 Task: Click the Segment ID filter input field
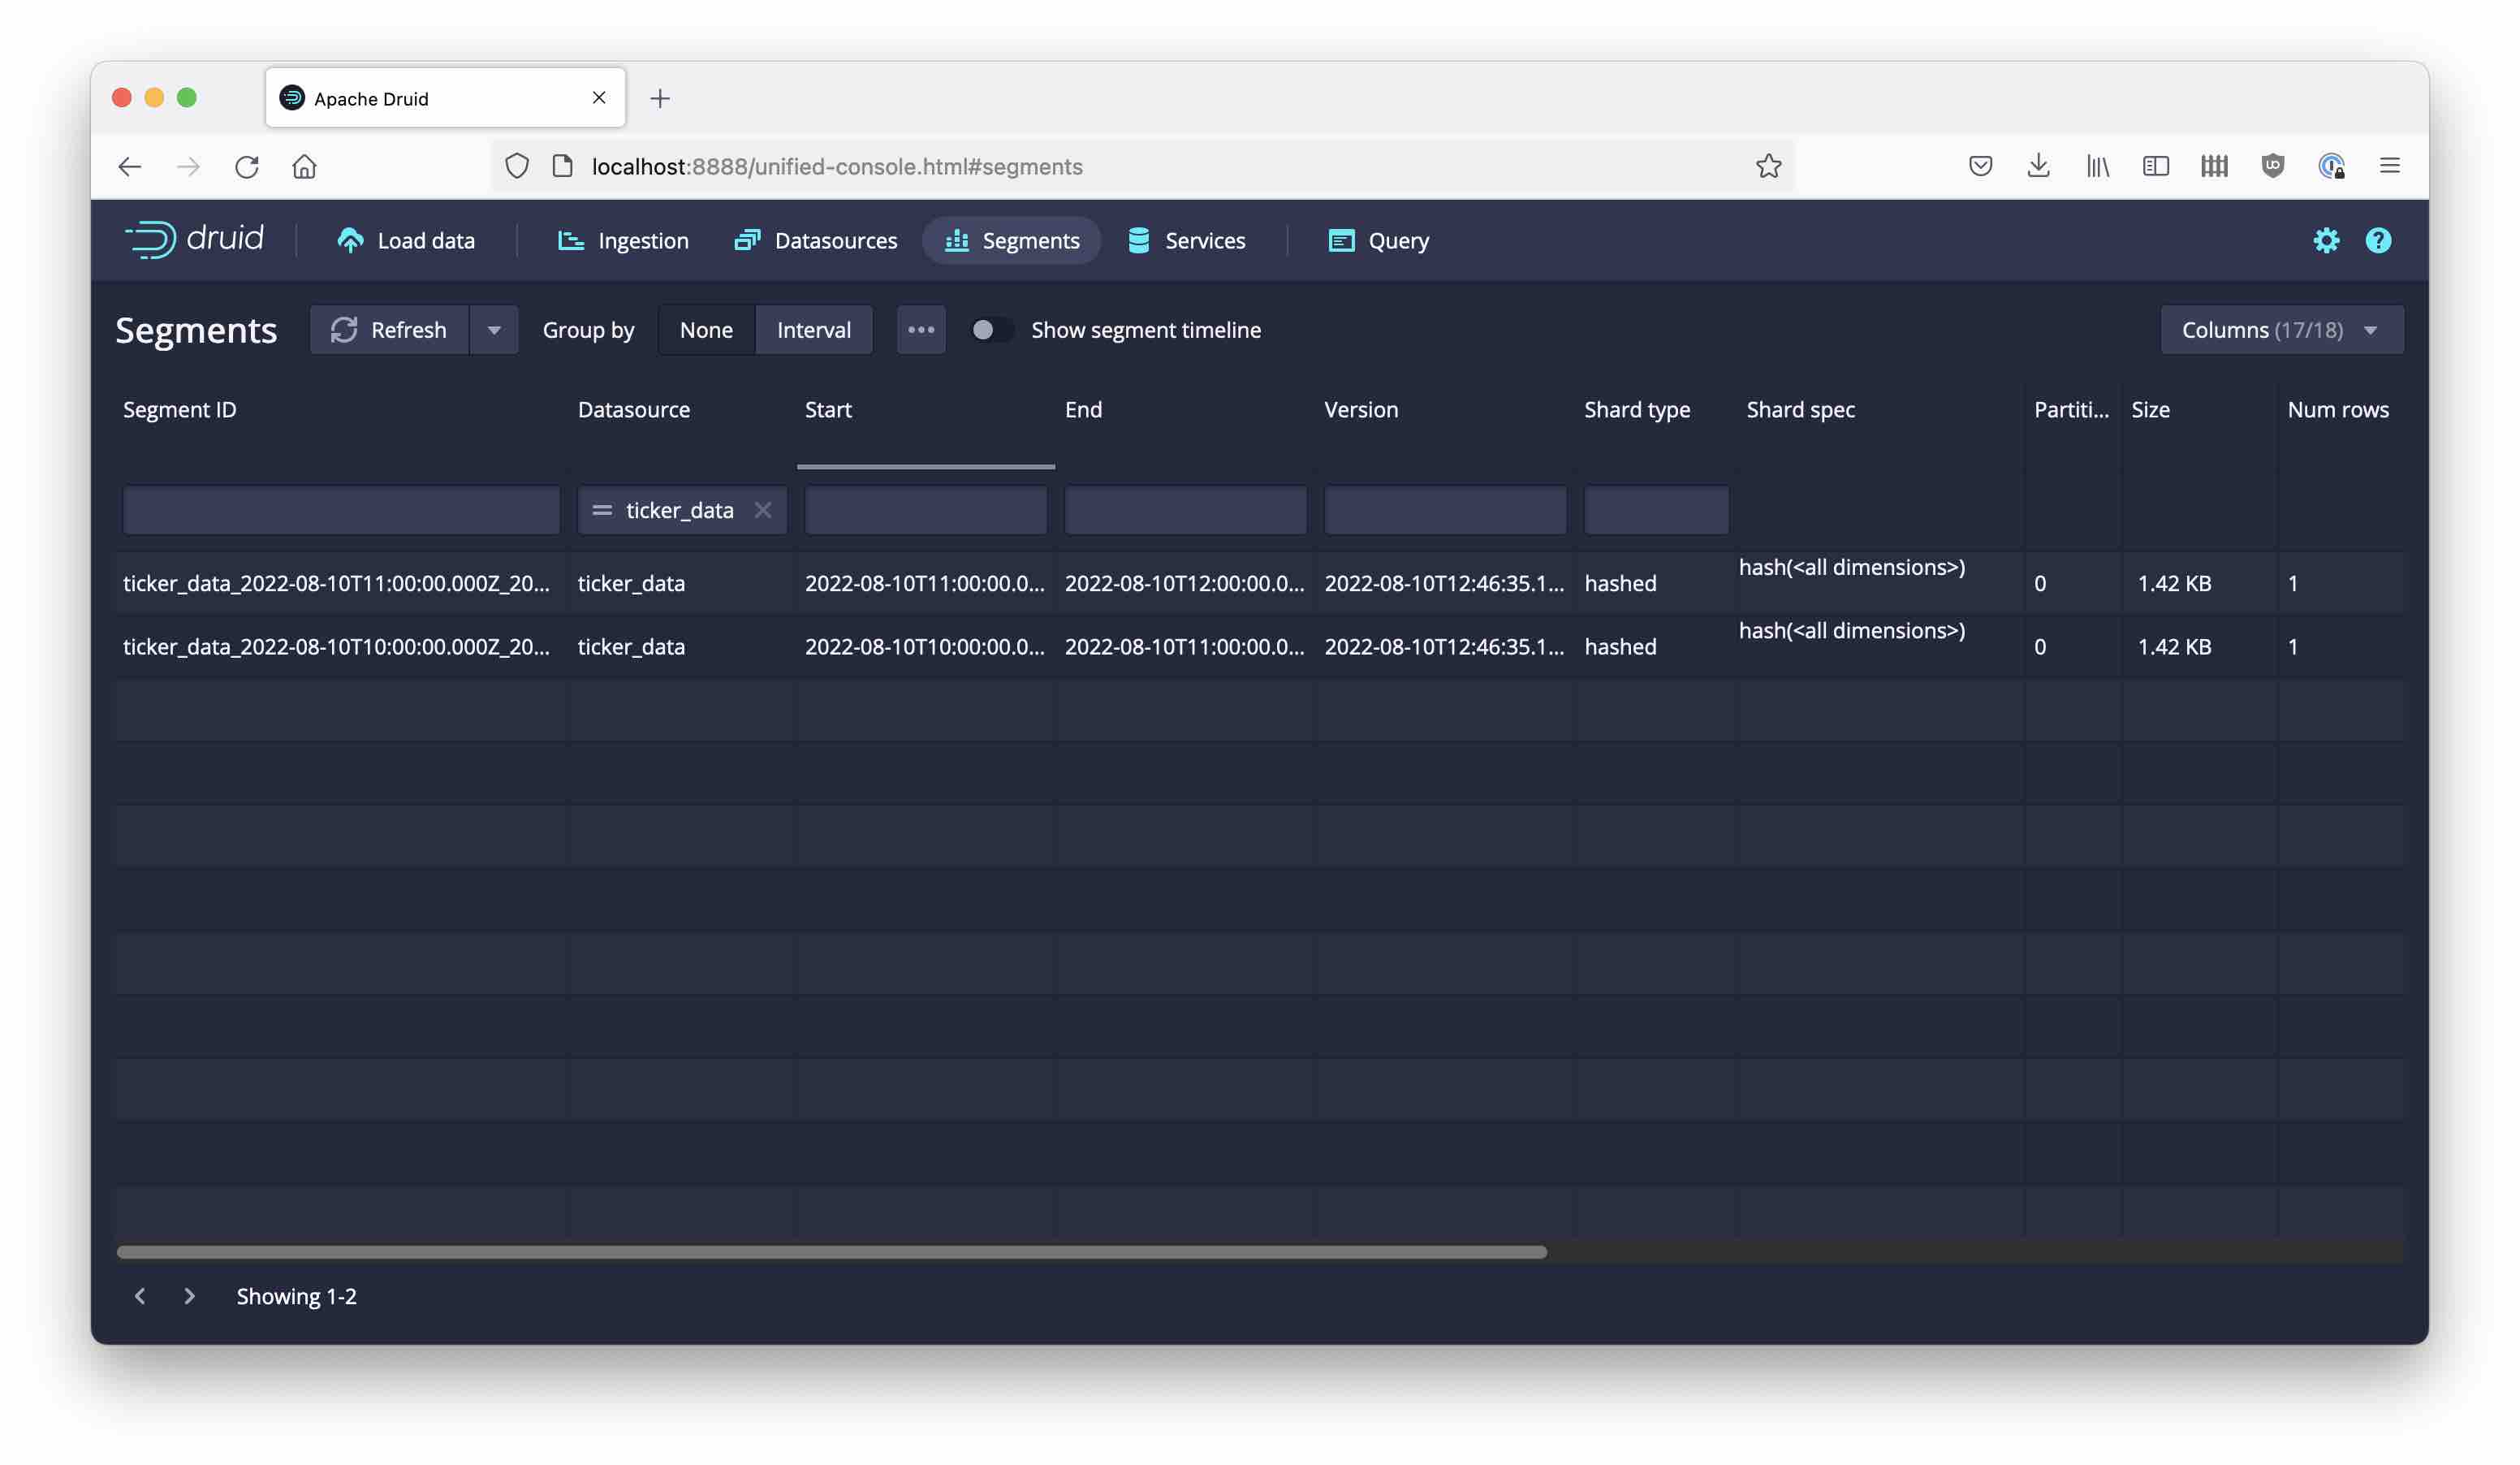click(340, 510)
